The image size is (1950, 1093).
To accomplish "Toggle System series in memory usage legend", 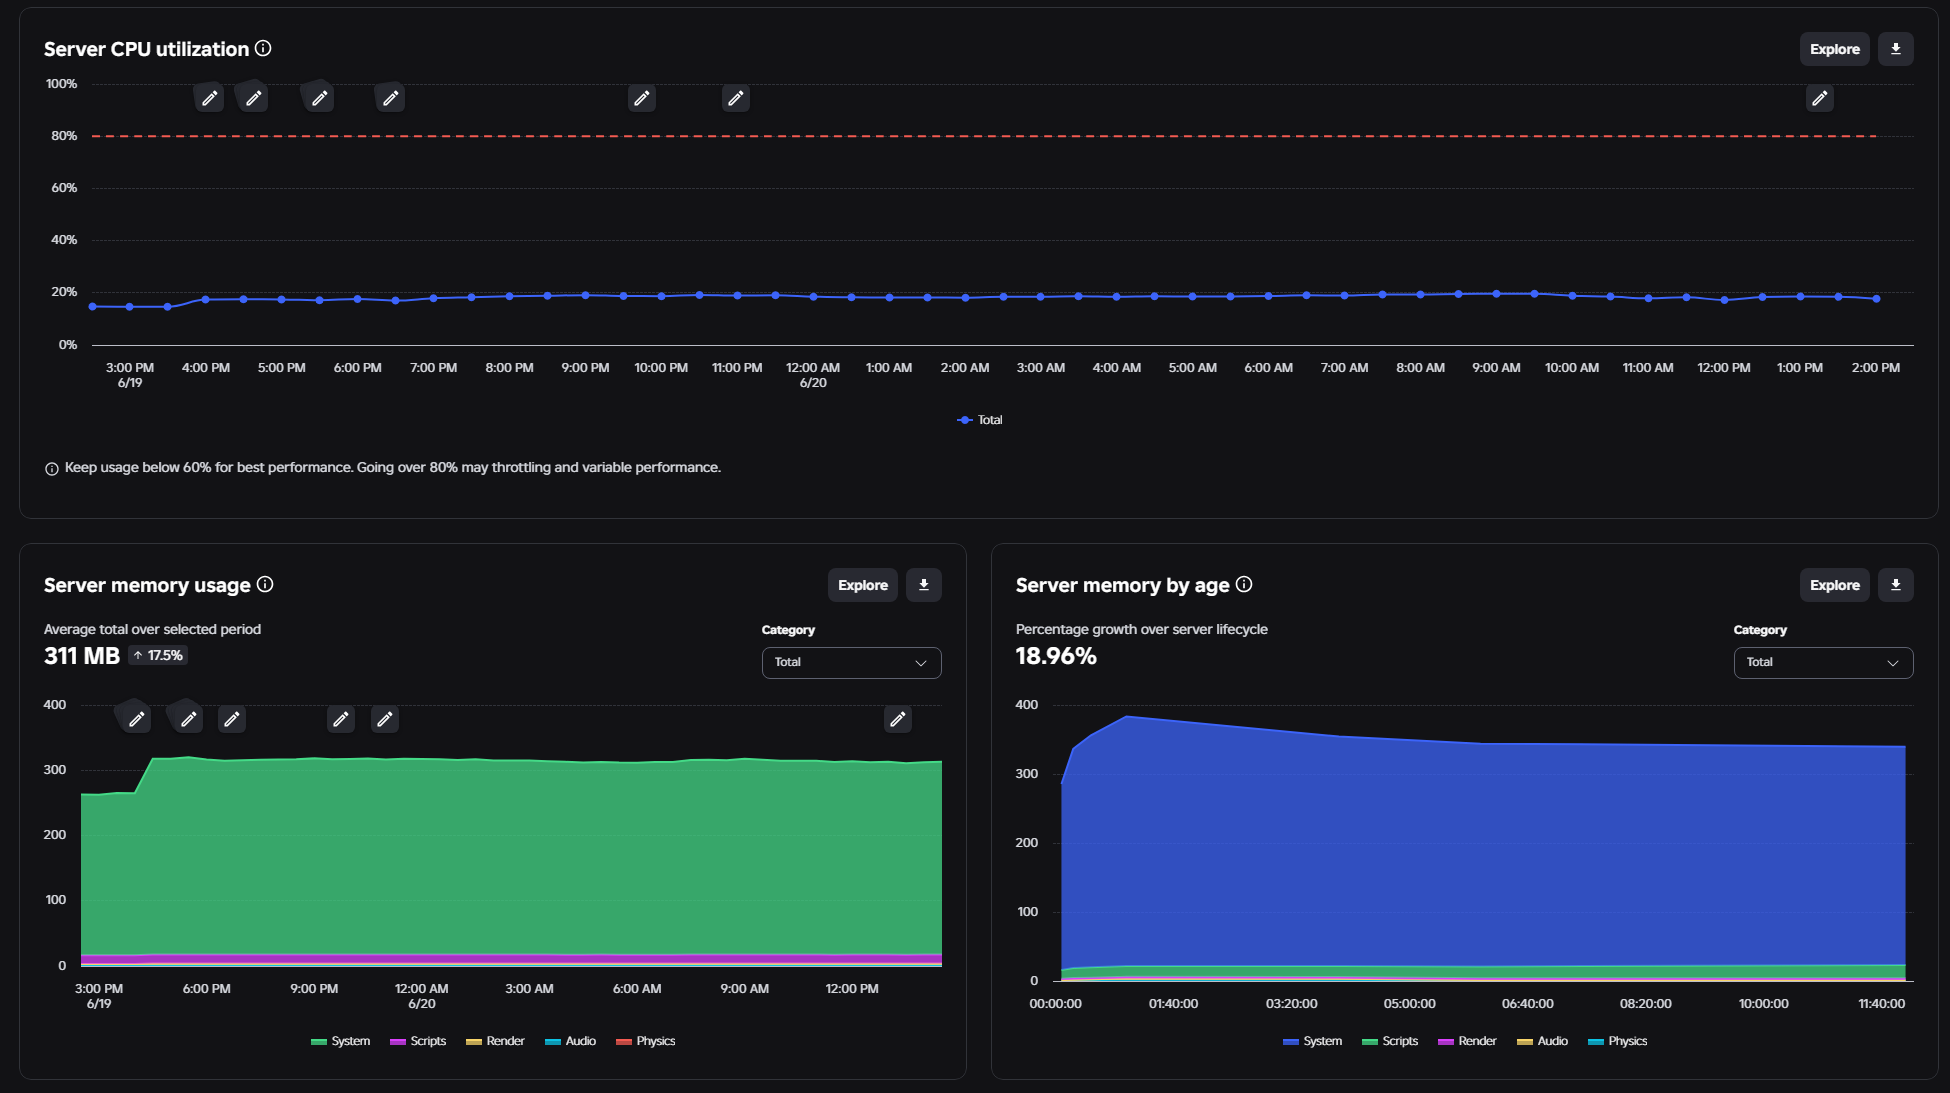I will pos(341,1041).
